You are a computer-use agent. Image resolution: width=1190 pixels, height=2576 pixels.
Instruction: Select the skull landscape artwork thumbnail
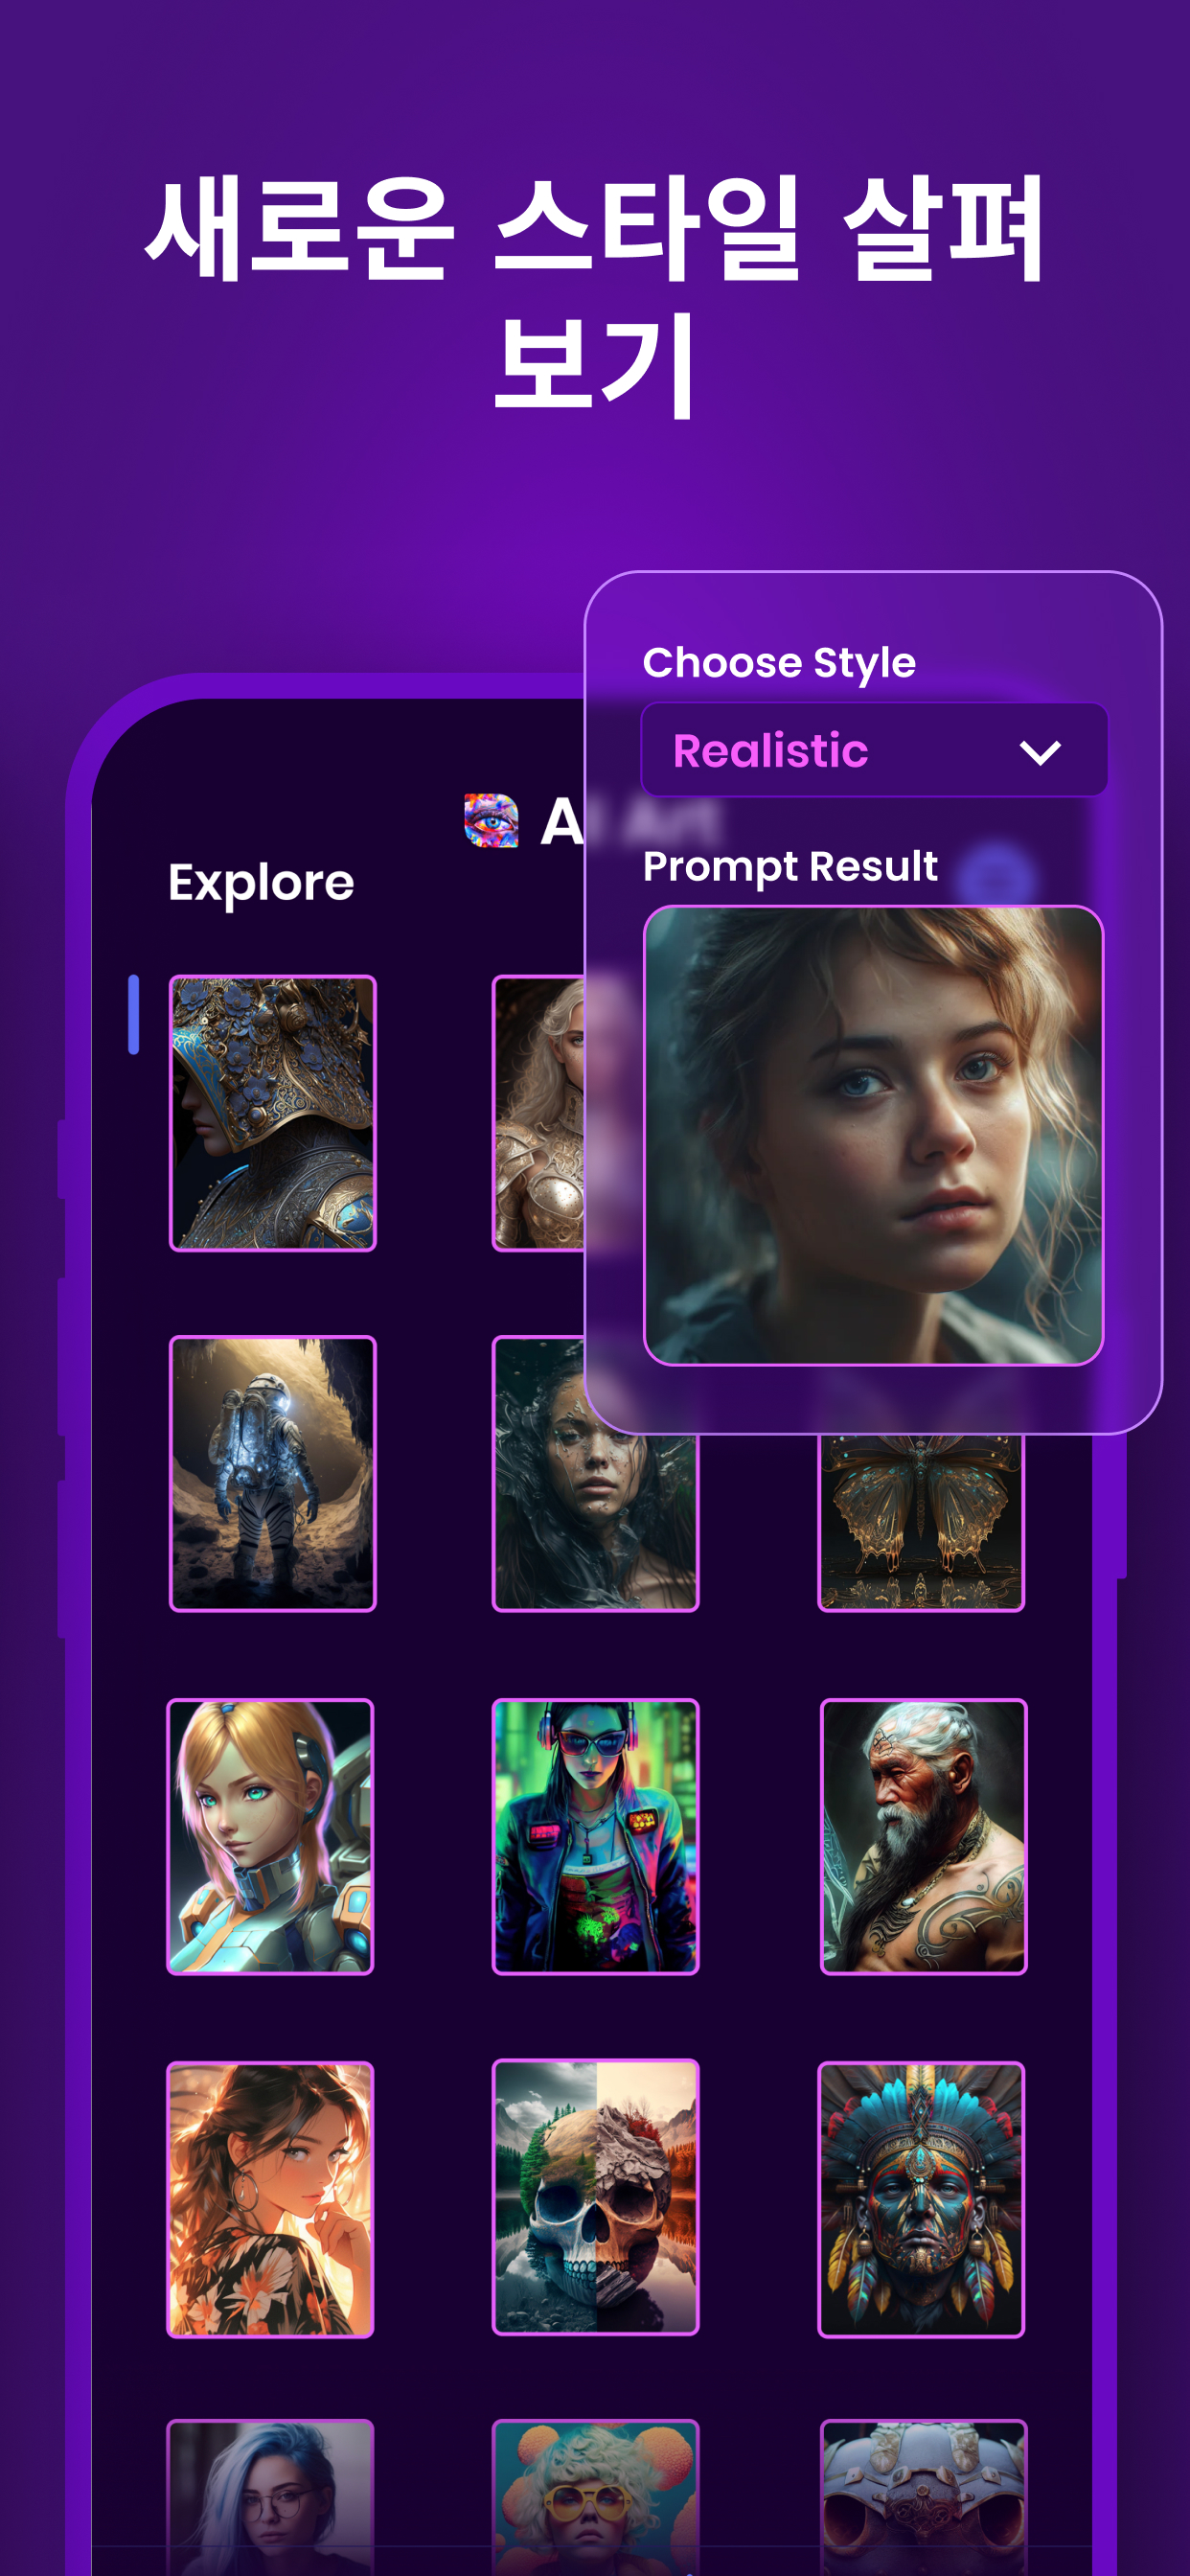pyautogui.click(x=595, y=2197)
